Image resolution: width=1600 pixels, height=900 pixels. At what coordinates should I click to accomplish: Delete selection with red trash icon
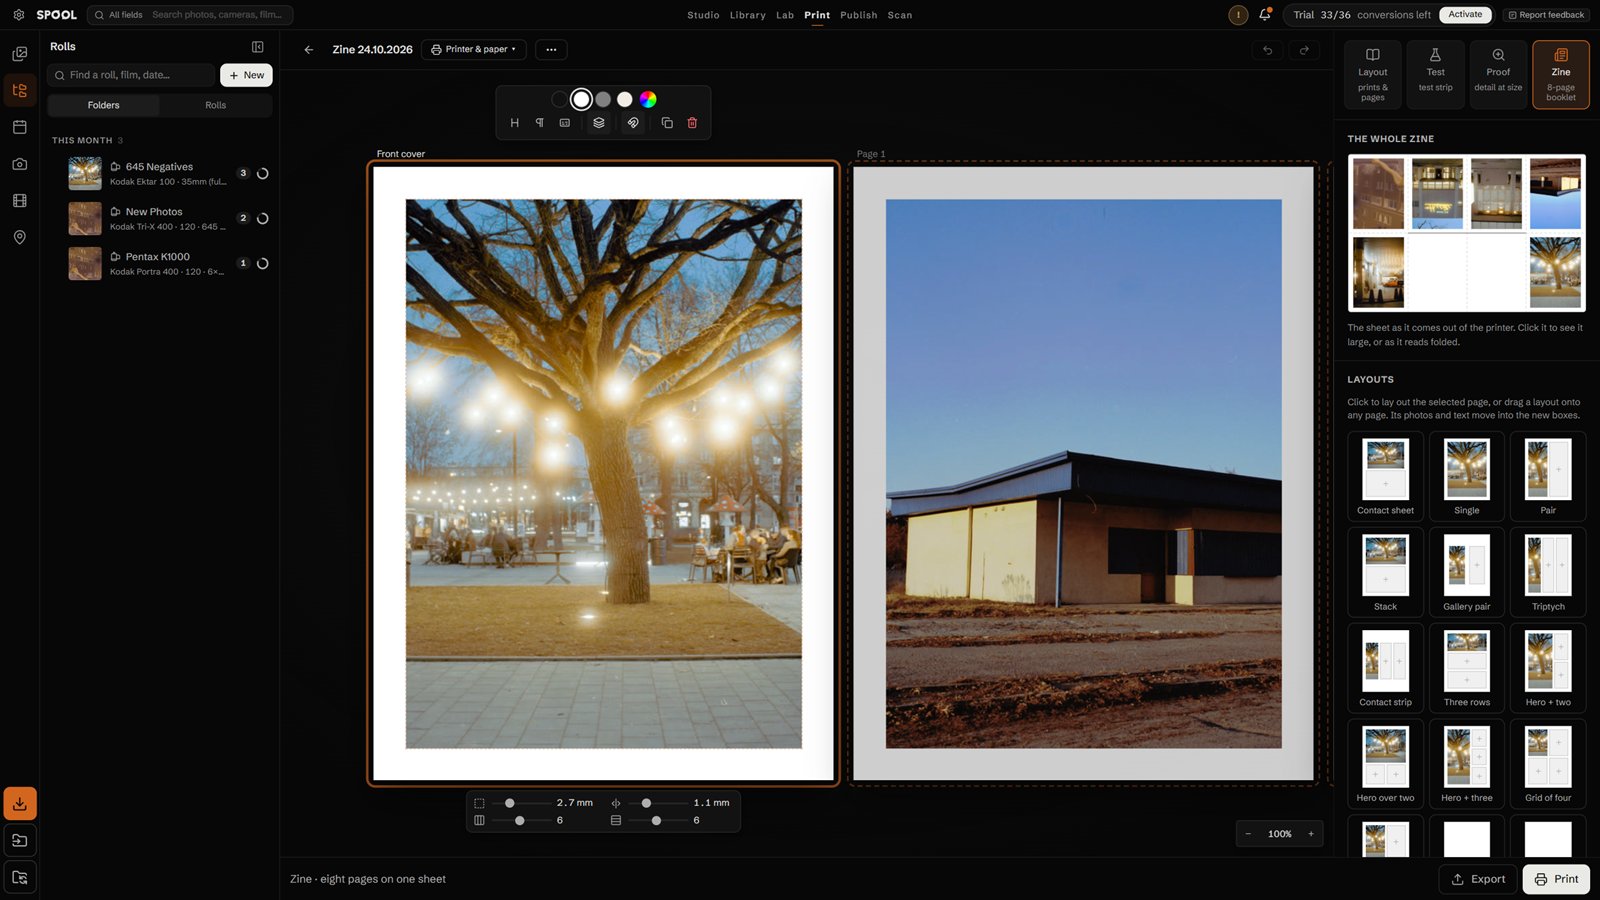(x=692, y=123)
